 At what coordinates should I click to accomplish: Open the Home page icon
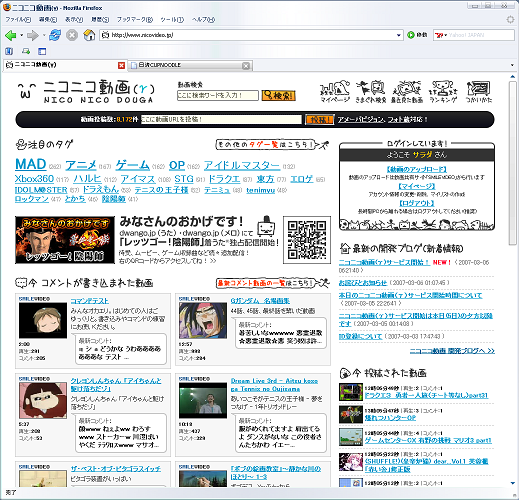coord(89,35)
